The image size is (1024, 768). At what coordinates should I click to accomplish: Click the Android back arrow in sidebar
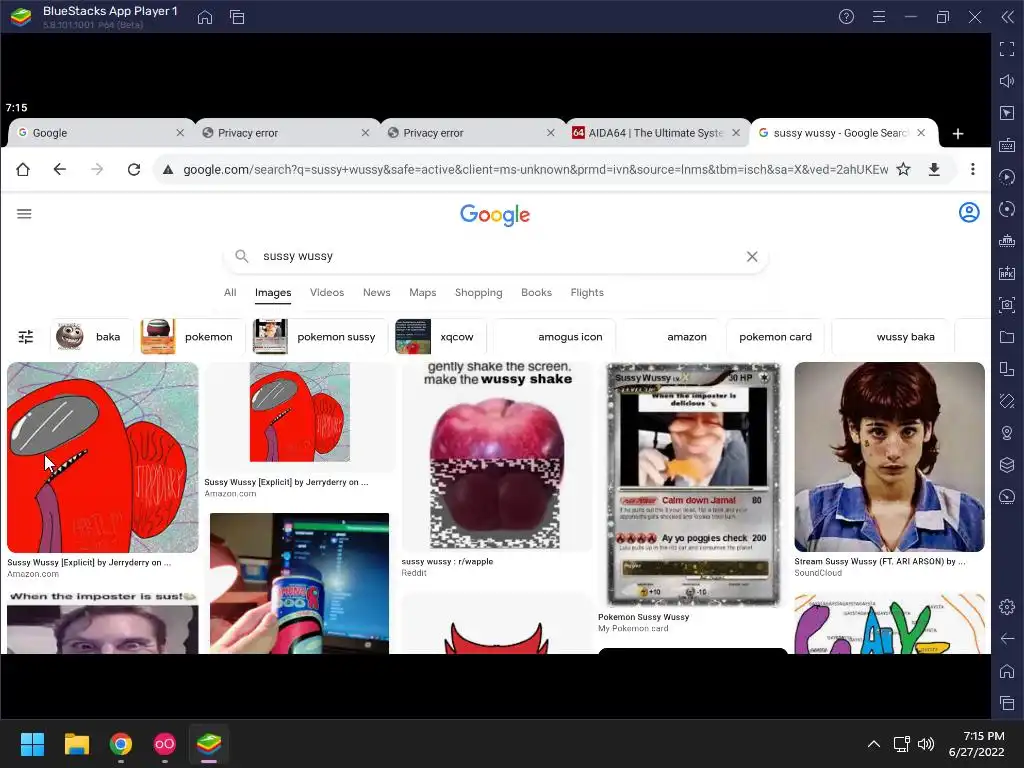click(1007, 639)
